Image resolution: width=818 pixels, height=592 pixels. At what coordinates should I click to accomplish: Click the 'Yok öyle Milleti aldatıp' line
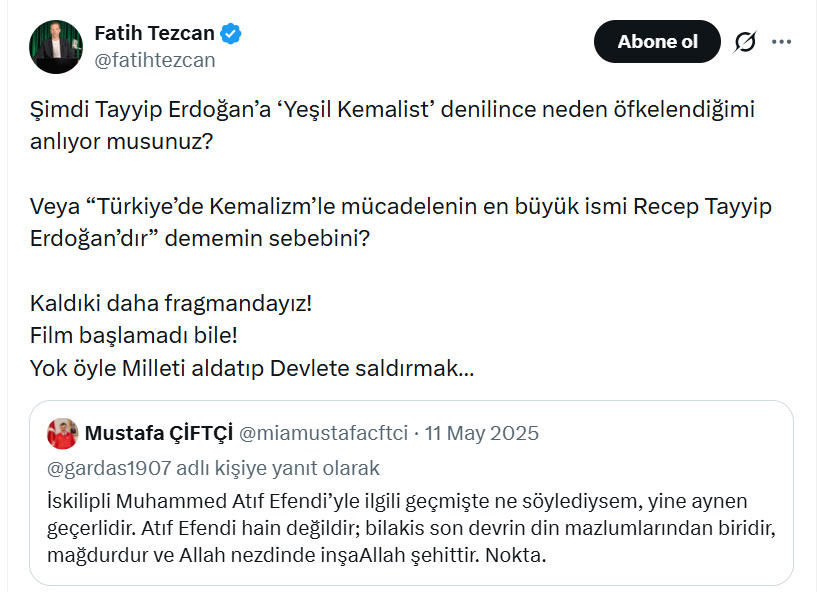pyautogui.click(x=252, y=367)
